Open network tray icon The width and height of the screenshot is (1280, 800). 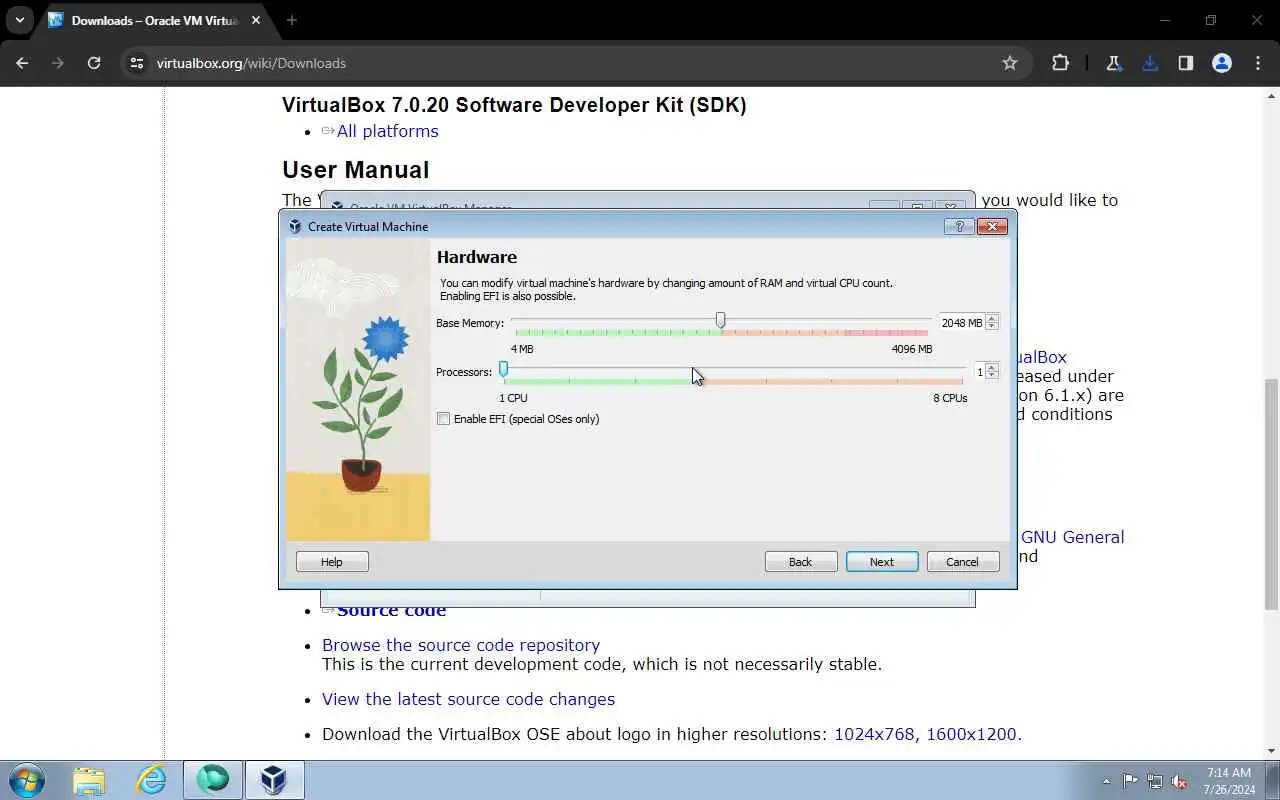(x=1155, y=781)
